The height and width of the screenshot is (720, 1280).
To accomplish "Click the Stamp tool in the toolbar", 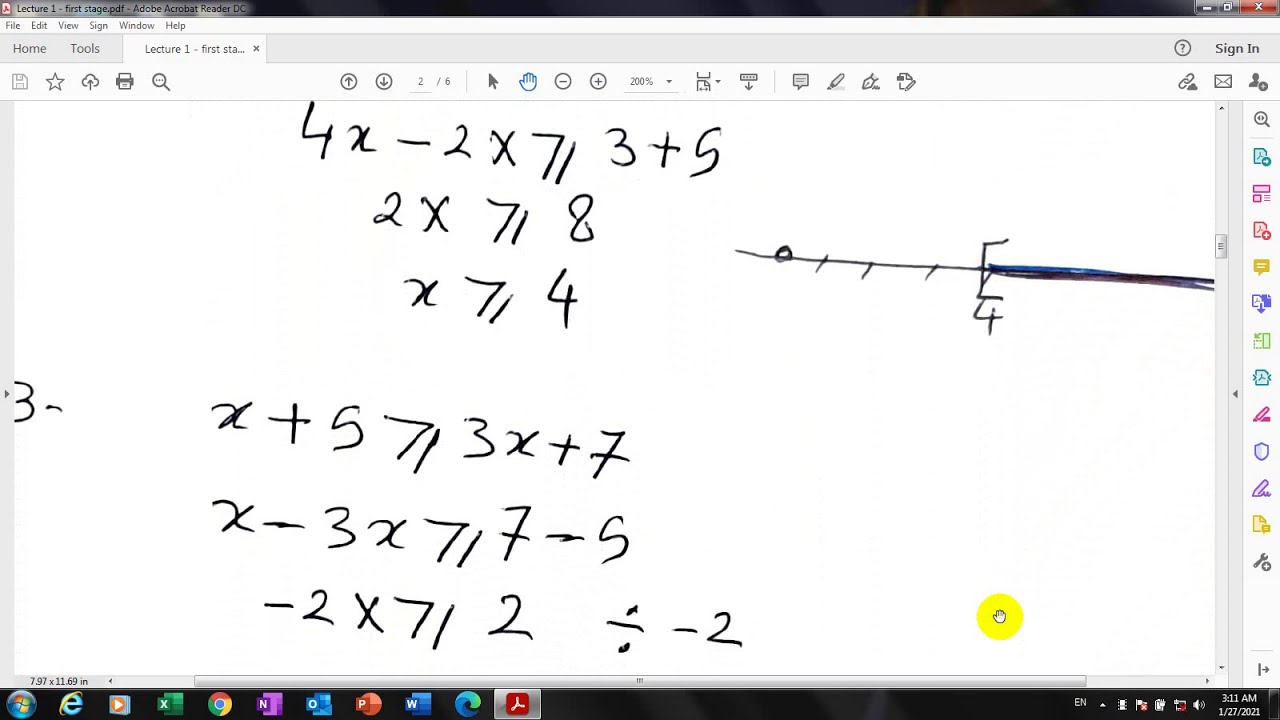I will click(x=906, y=82).
